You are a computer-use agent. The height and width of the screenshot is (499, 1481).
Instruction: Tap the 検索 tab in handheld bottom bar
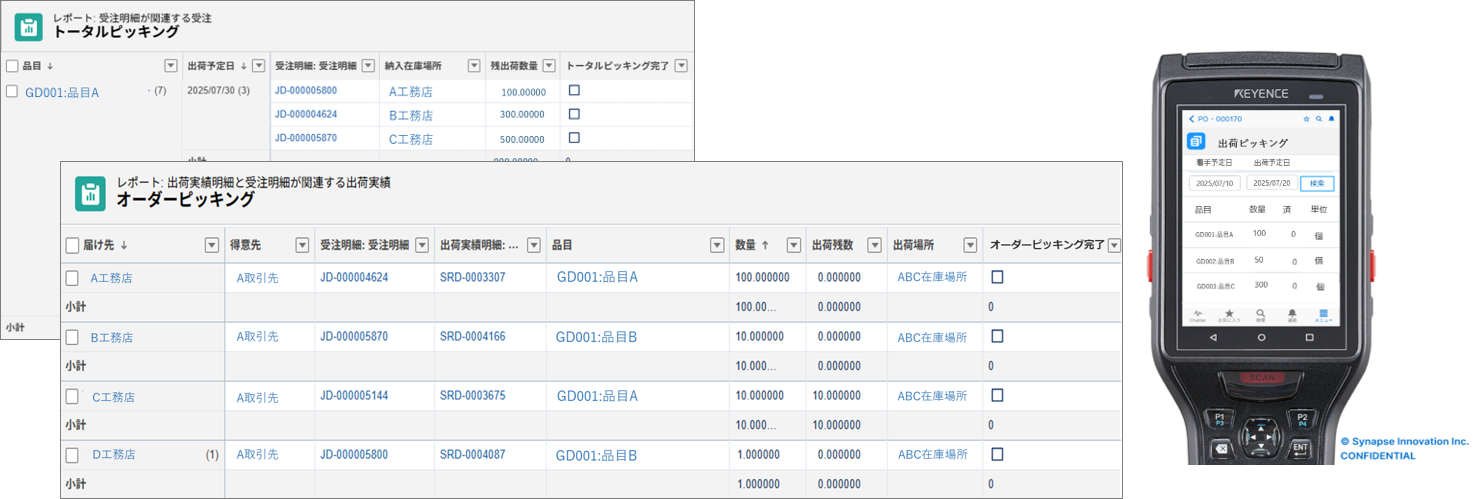tap(1261, 315)
